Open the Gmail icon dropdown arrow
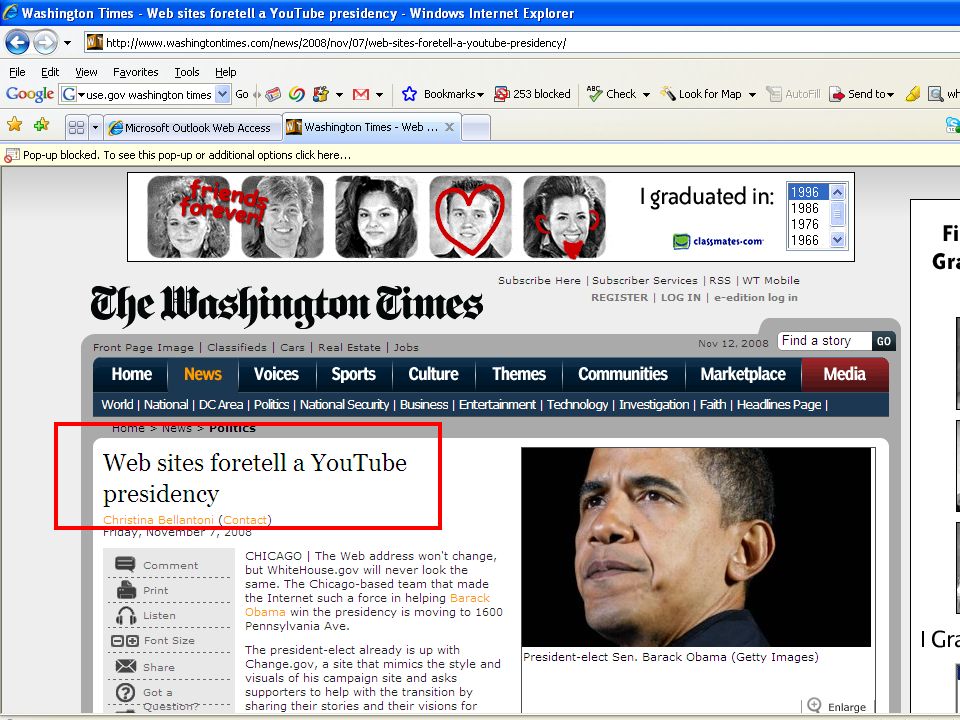The width and height of the screenshot is (960, 720). click(x=380, y=95)
